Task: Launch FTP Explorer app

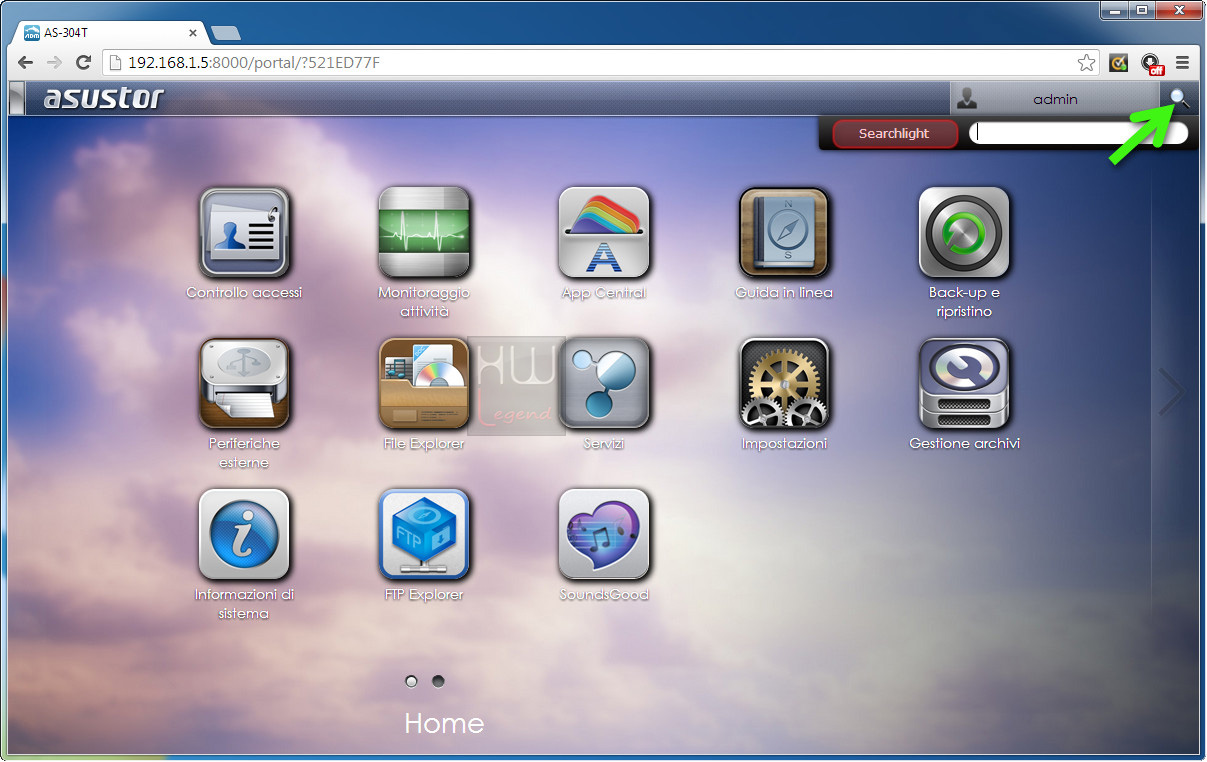Action: point(424,534)
